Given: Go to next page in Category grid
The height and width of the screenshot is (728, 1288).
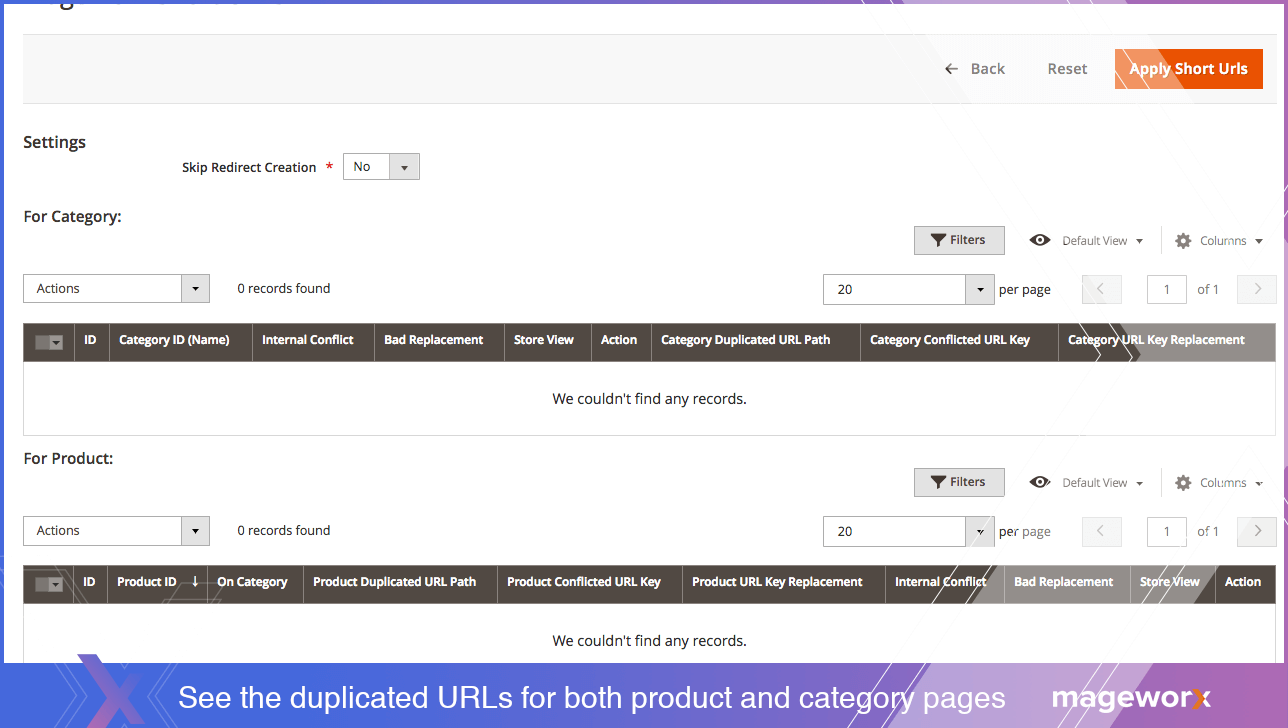Looking at the screenshot, I should point(1257,289).
